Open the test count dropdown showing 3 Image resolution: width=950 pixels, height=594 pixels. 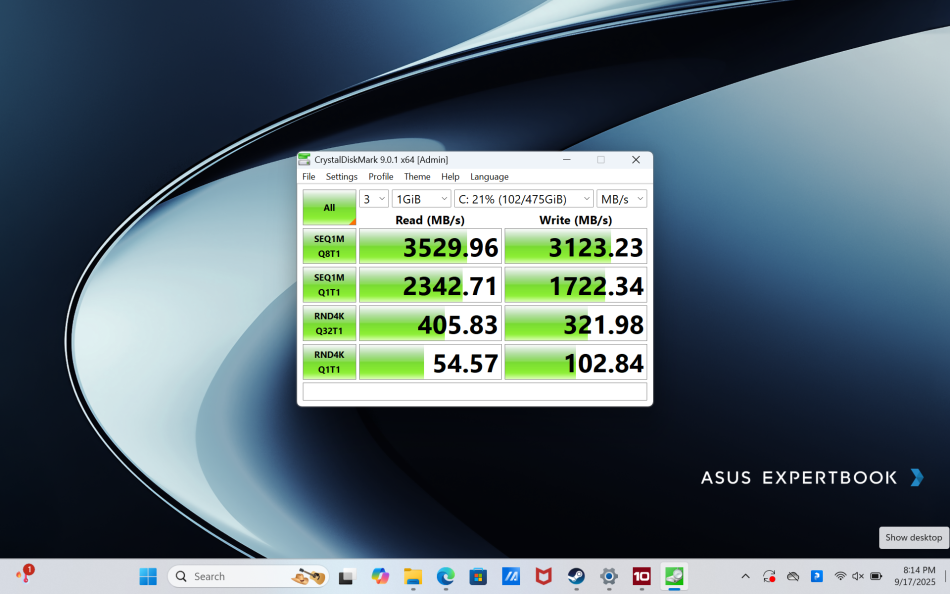point(374,198)
